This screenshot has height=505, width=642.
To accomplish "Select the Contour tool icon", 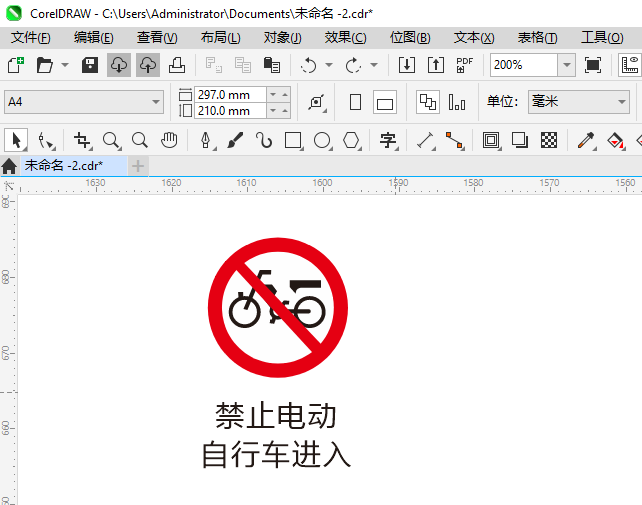I will pyautogui.click(x=491, y=140).
